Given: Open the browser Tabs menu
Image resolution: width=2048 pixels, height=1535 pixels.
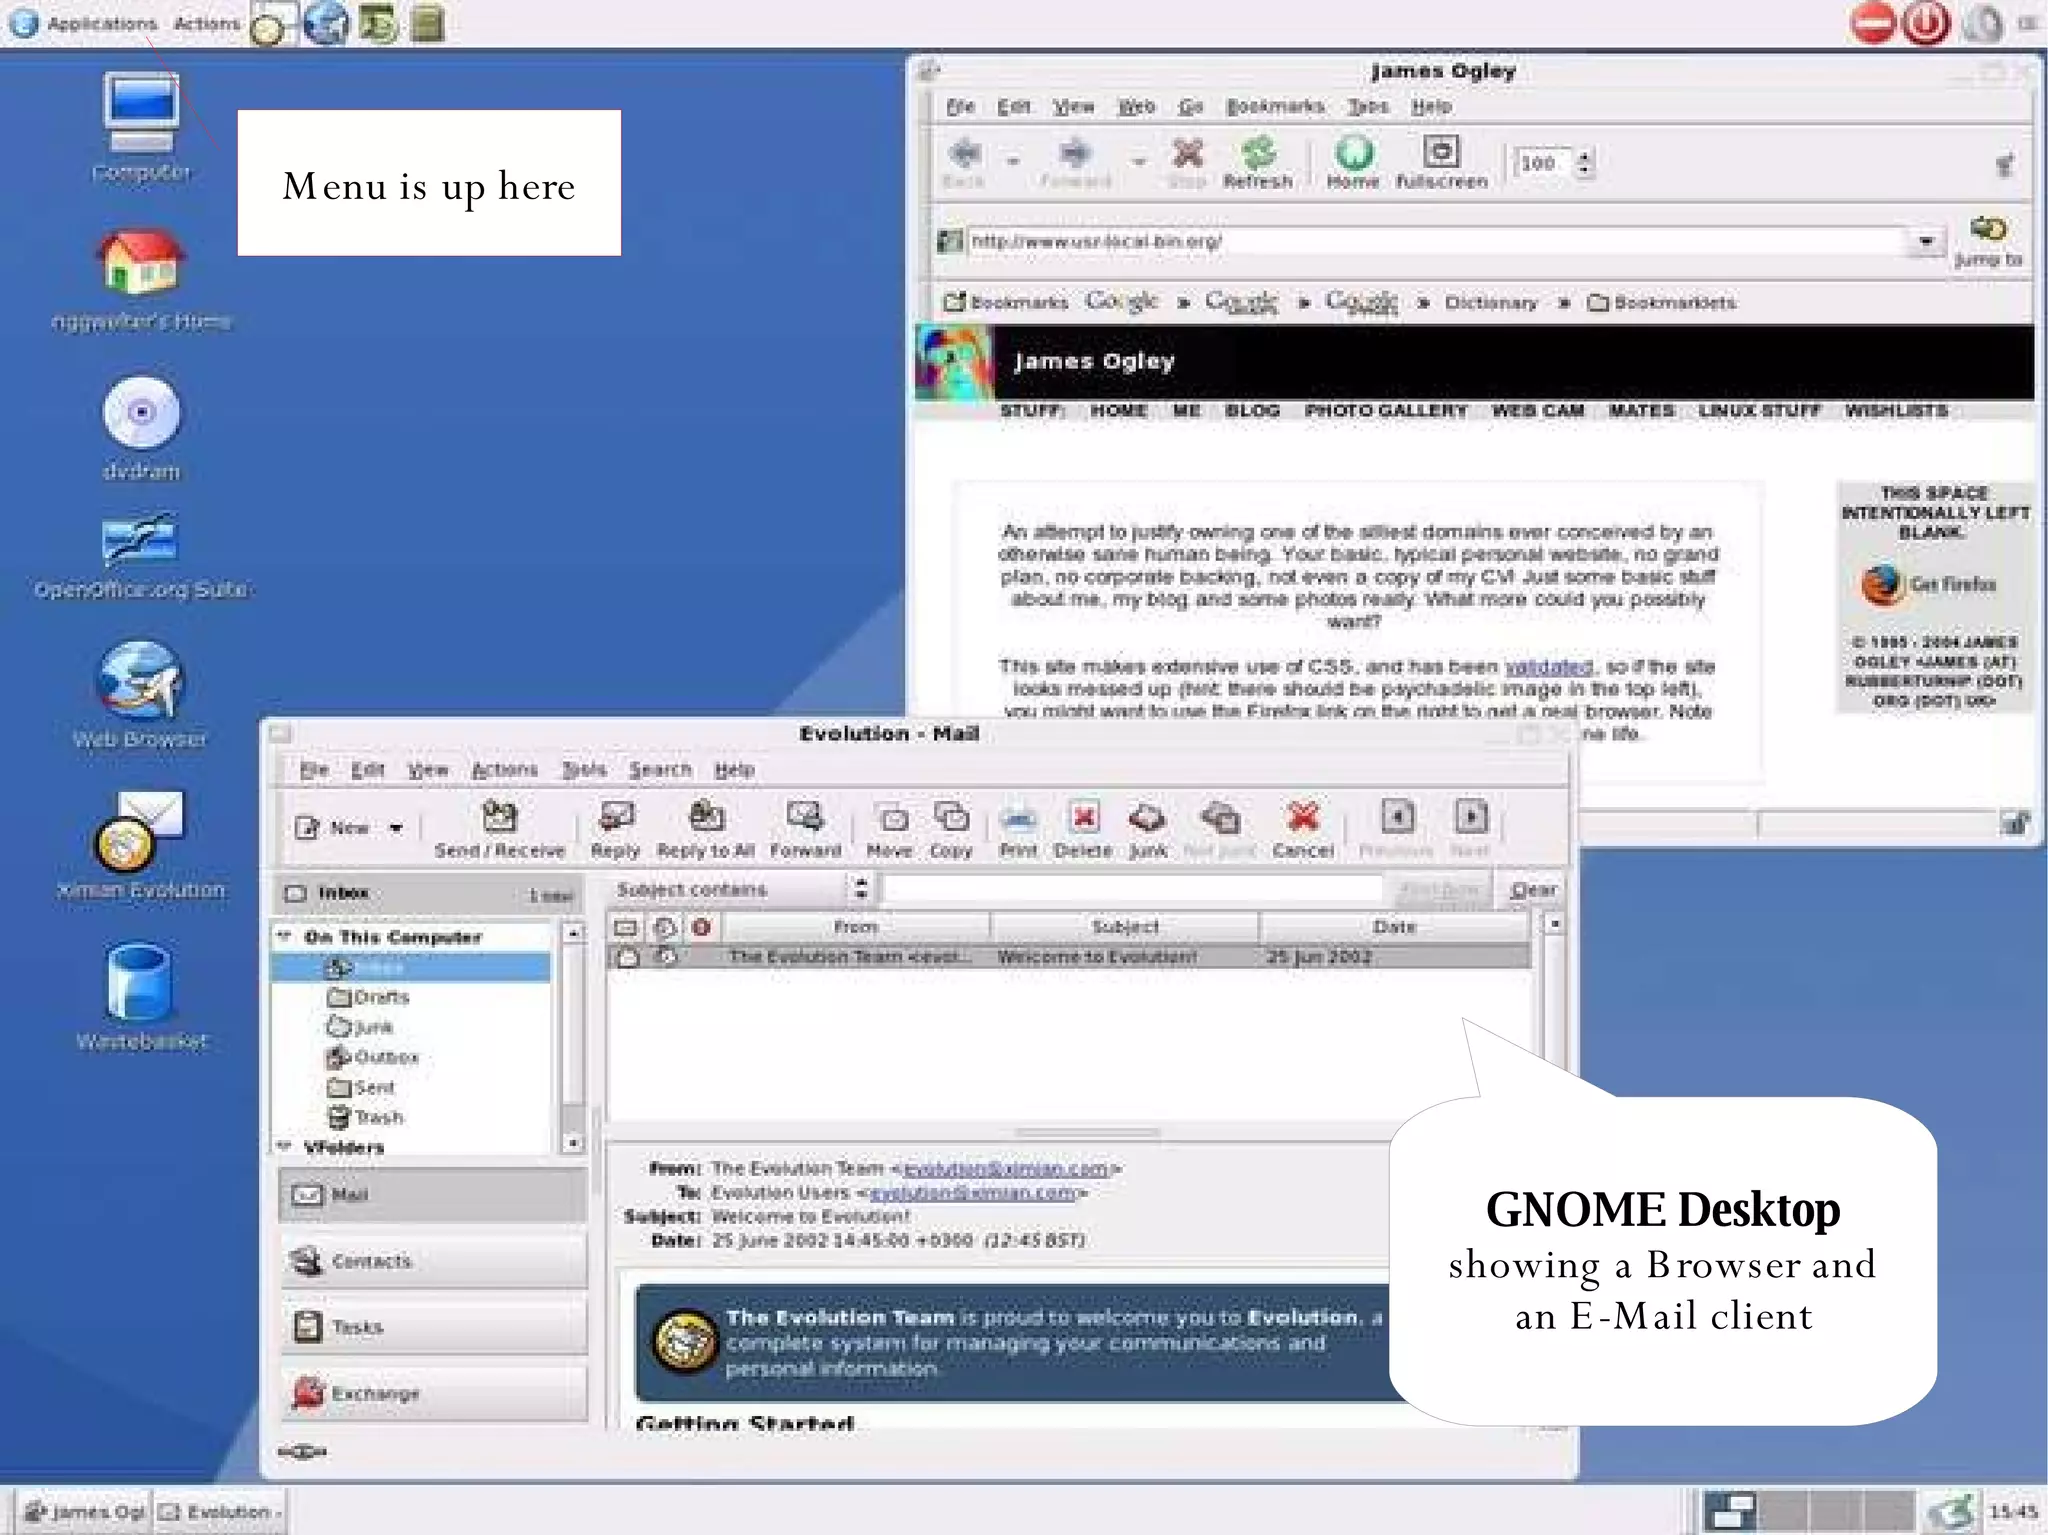Looking at the screenshot, I should pos(1367,106).
